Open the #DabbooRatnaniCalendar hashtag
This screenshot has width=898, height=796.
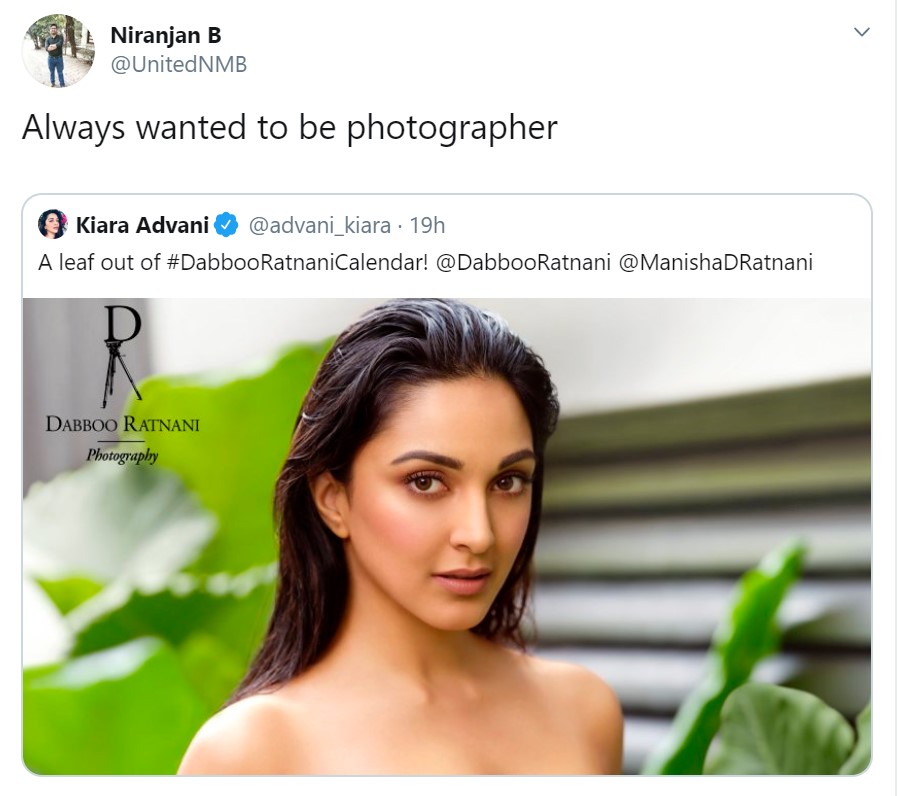pyautogui.click(x=297, y=263)
